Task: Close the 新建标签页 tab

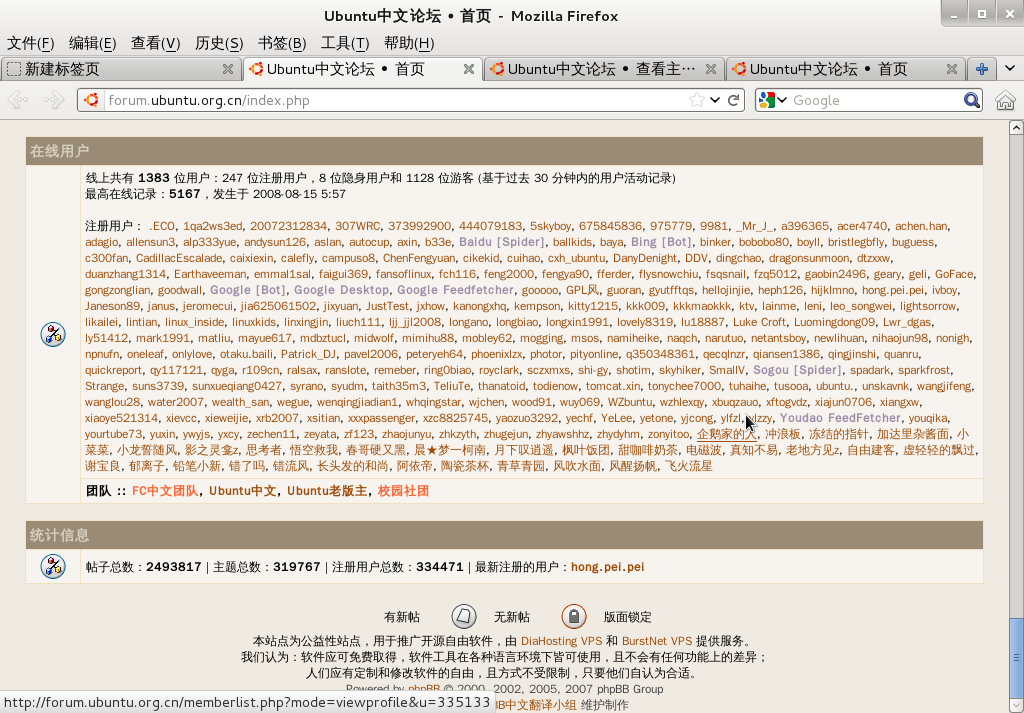Action: [228, 69]
